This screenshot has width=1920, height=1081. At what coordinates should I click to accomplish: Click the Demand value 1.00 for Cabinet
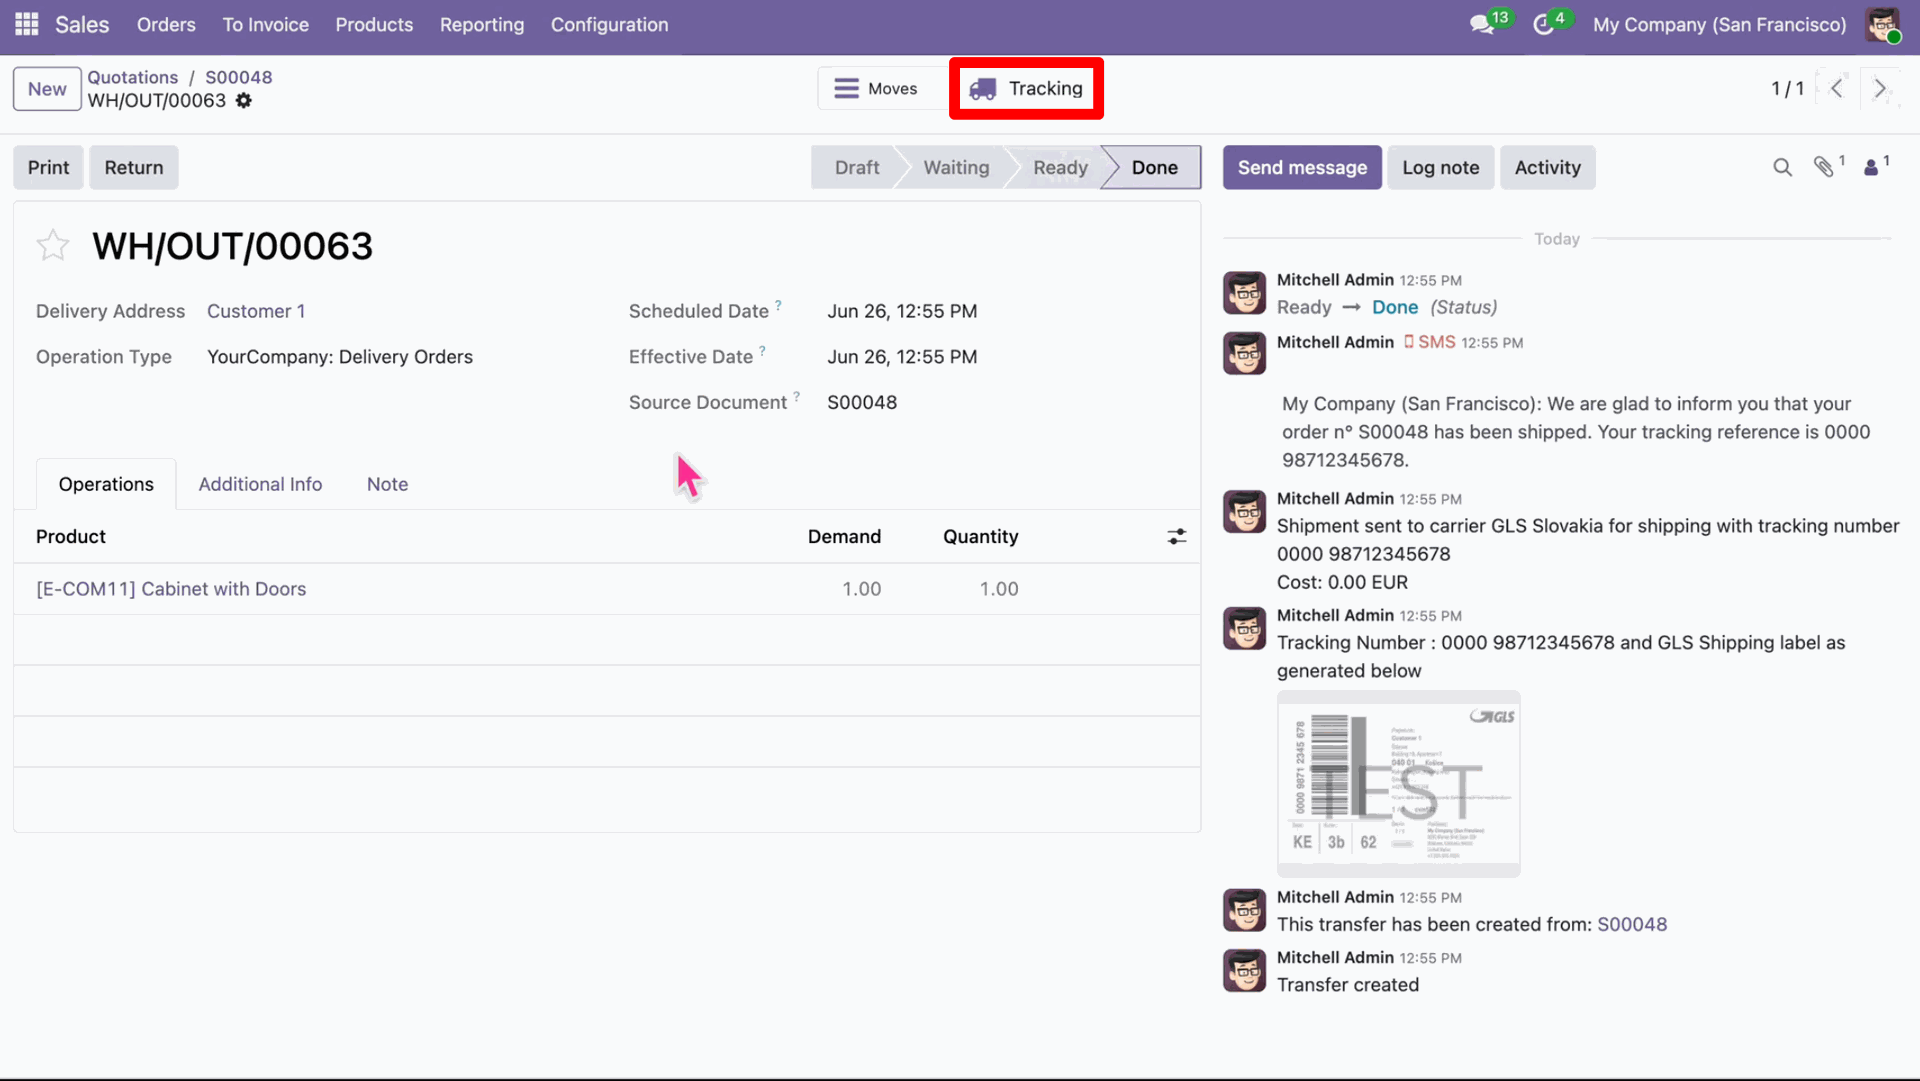861,589
